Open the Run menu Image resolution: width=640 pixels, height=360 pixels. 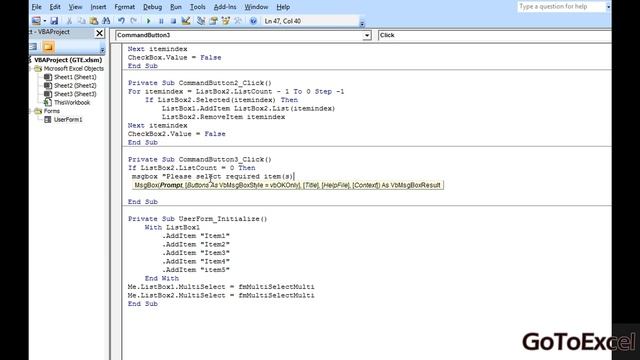point(176,7)
